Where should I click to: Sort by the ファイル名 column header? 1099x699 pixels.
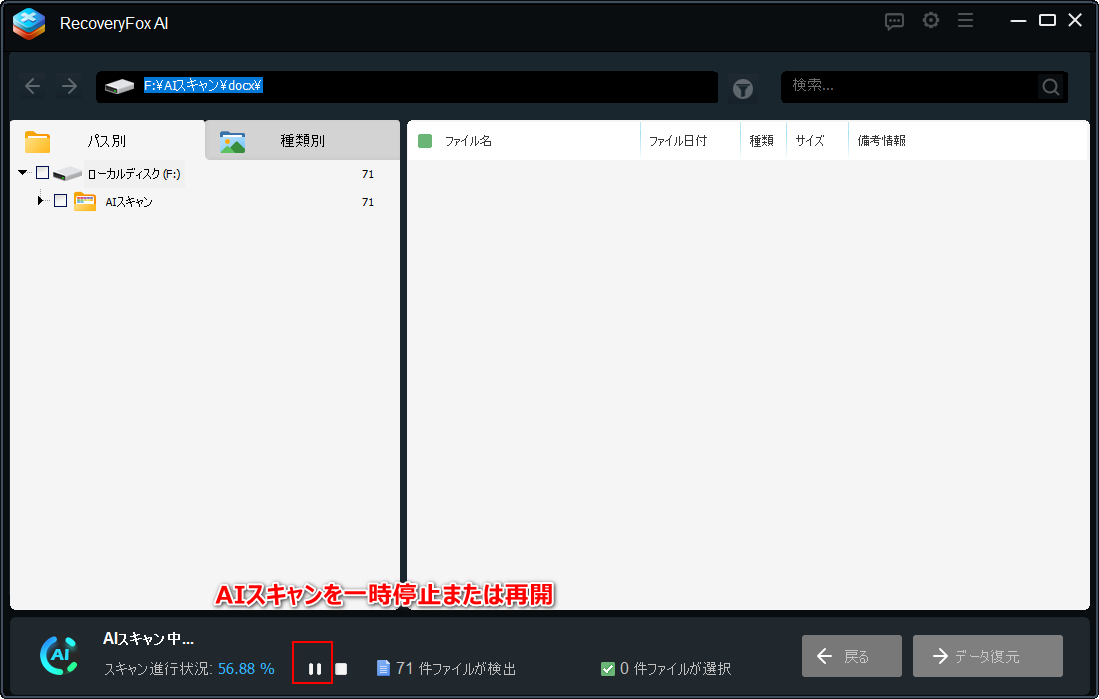click(x=468, y=141)
